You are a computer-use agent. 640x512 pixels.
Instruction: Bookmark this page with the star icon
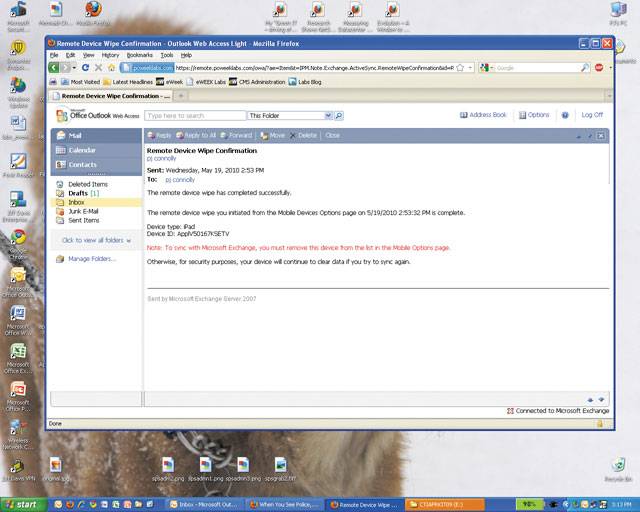tap(460, 68)
